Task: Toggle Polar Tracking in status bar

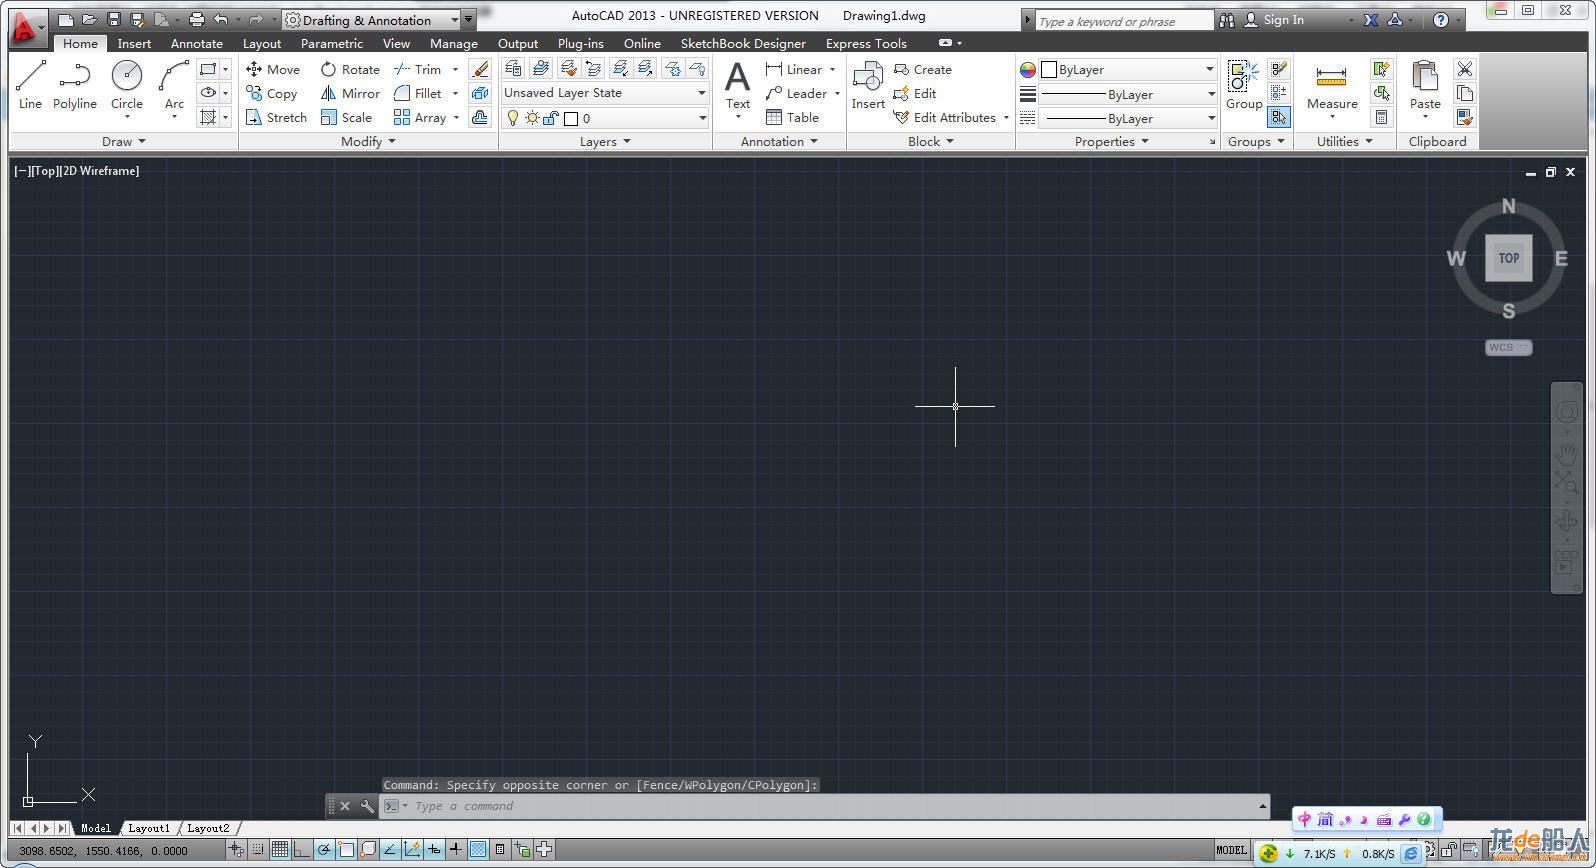Action: (x=324, y=850)
